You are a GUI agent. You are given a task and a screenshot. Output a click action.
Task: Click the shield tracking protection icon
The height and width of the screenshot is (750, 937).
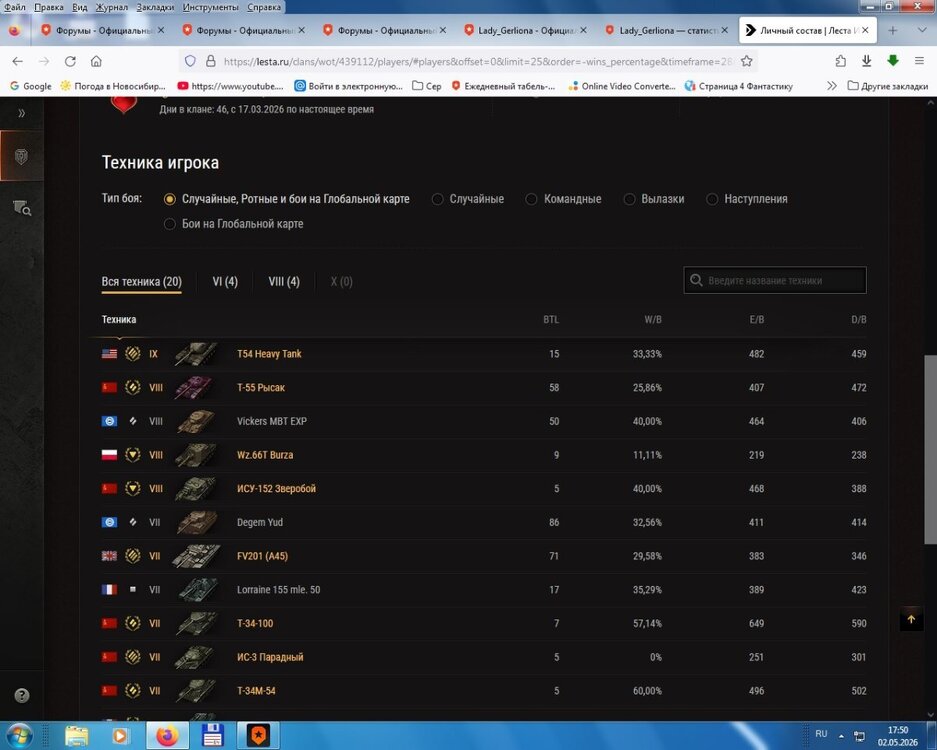pyautogui.click(x=190, y=61)
